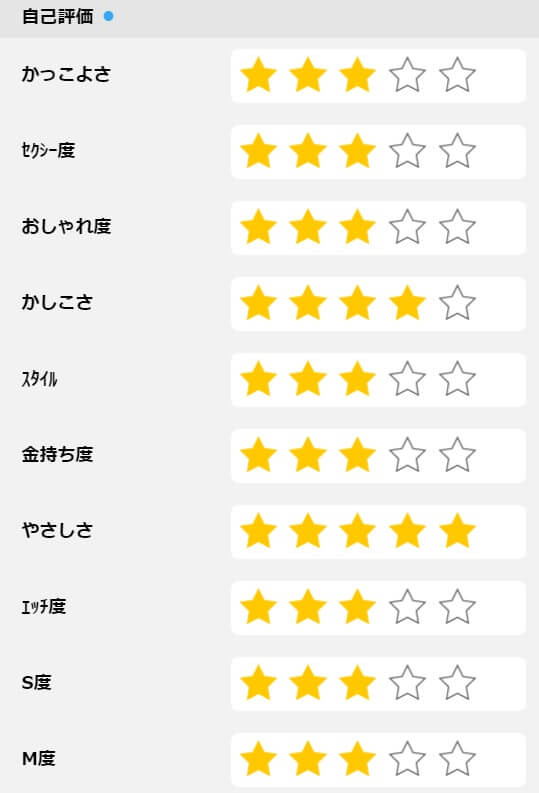Click the かっこよさ label

coord(66,74)
